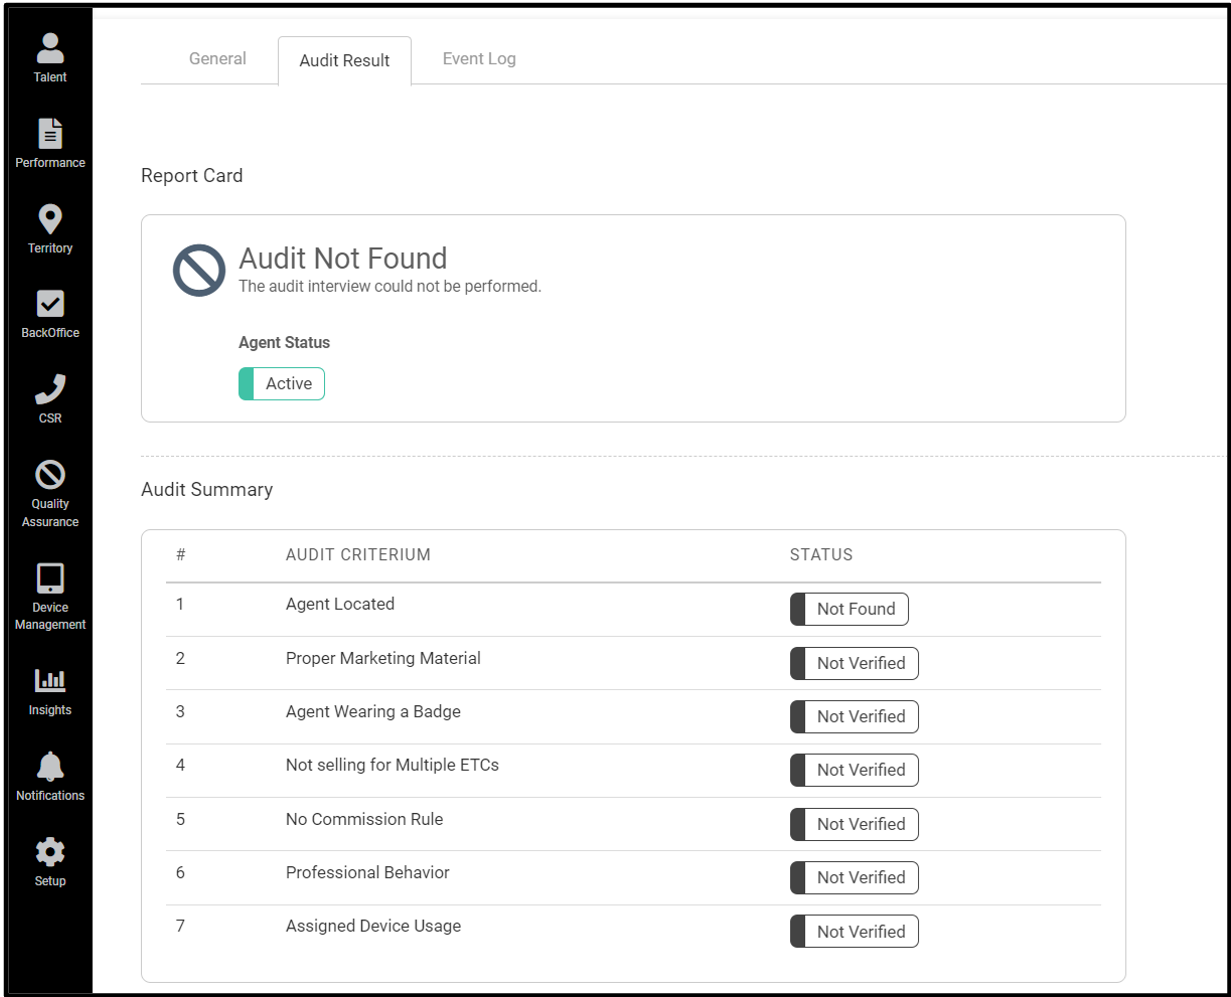Click the AUDIT CRITERIUM column header
Image resolution: width=1231 pixels, height=997 pixels.
(x=358, y=555)
